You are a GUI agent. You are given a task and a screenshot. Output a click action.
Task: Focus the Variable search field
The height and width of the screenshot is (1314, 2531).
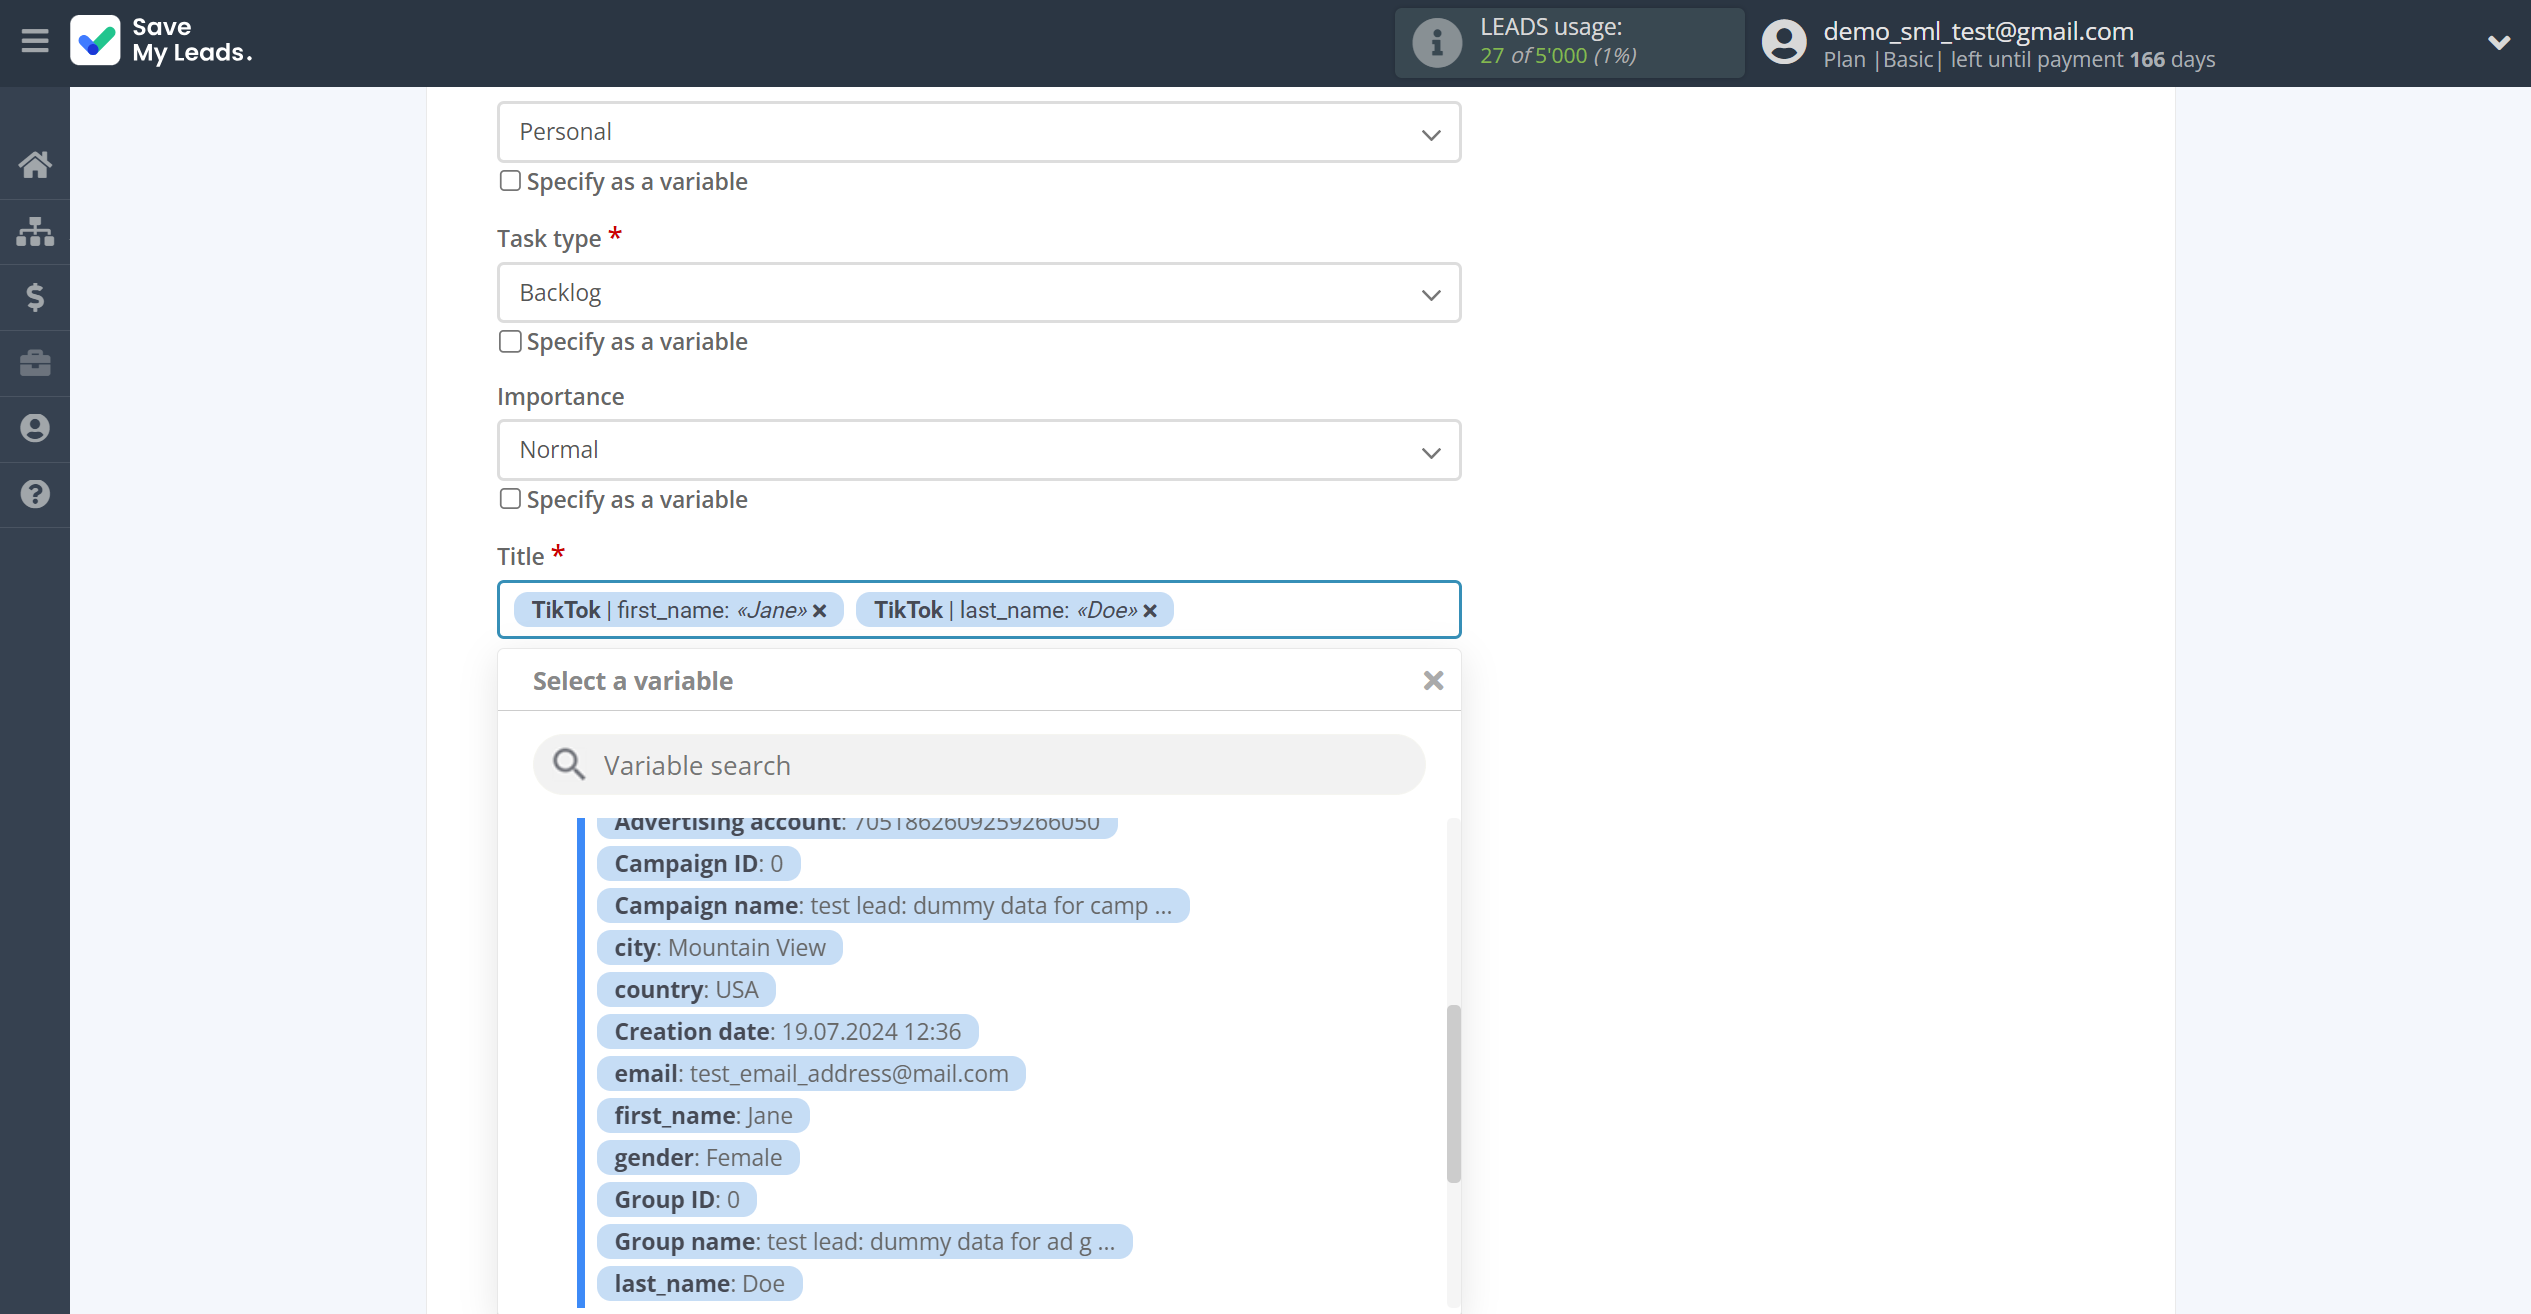pyautogui.click(x=978, y=765)
